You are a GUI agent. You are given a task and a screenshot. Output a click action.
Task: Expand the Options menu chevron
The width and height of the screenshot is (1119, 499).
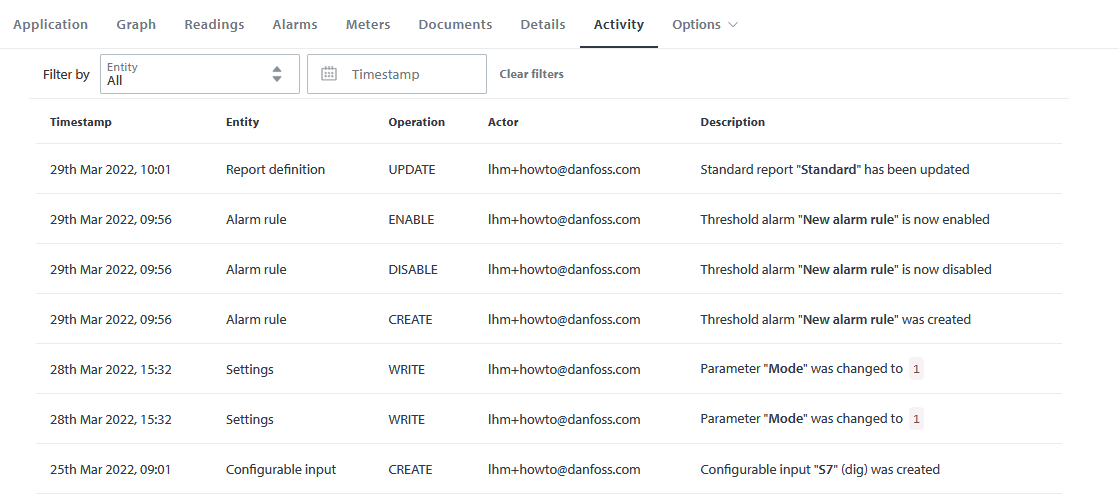(733, 25)
